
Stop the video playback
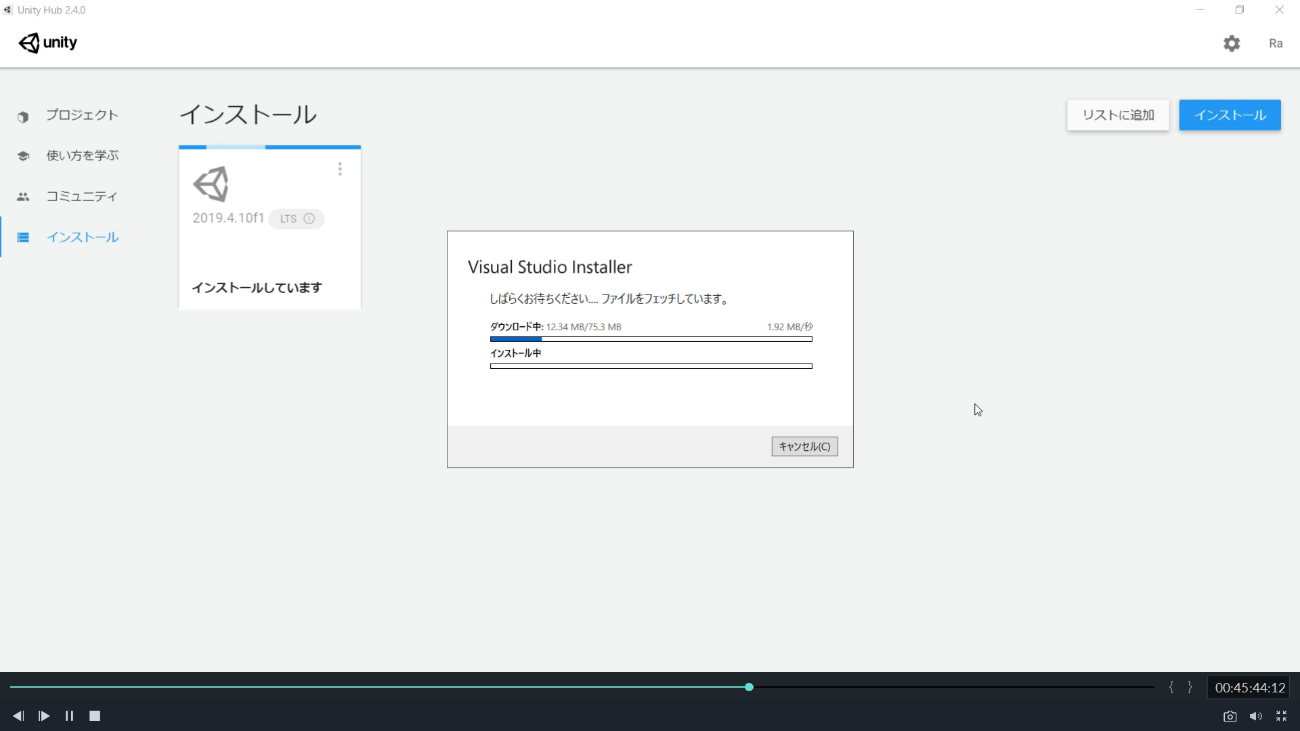click(95, 716)
